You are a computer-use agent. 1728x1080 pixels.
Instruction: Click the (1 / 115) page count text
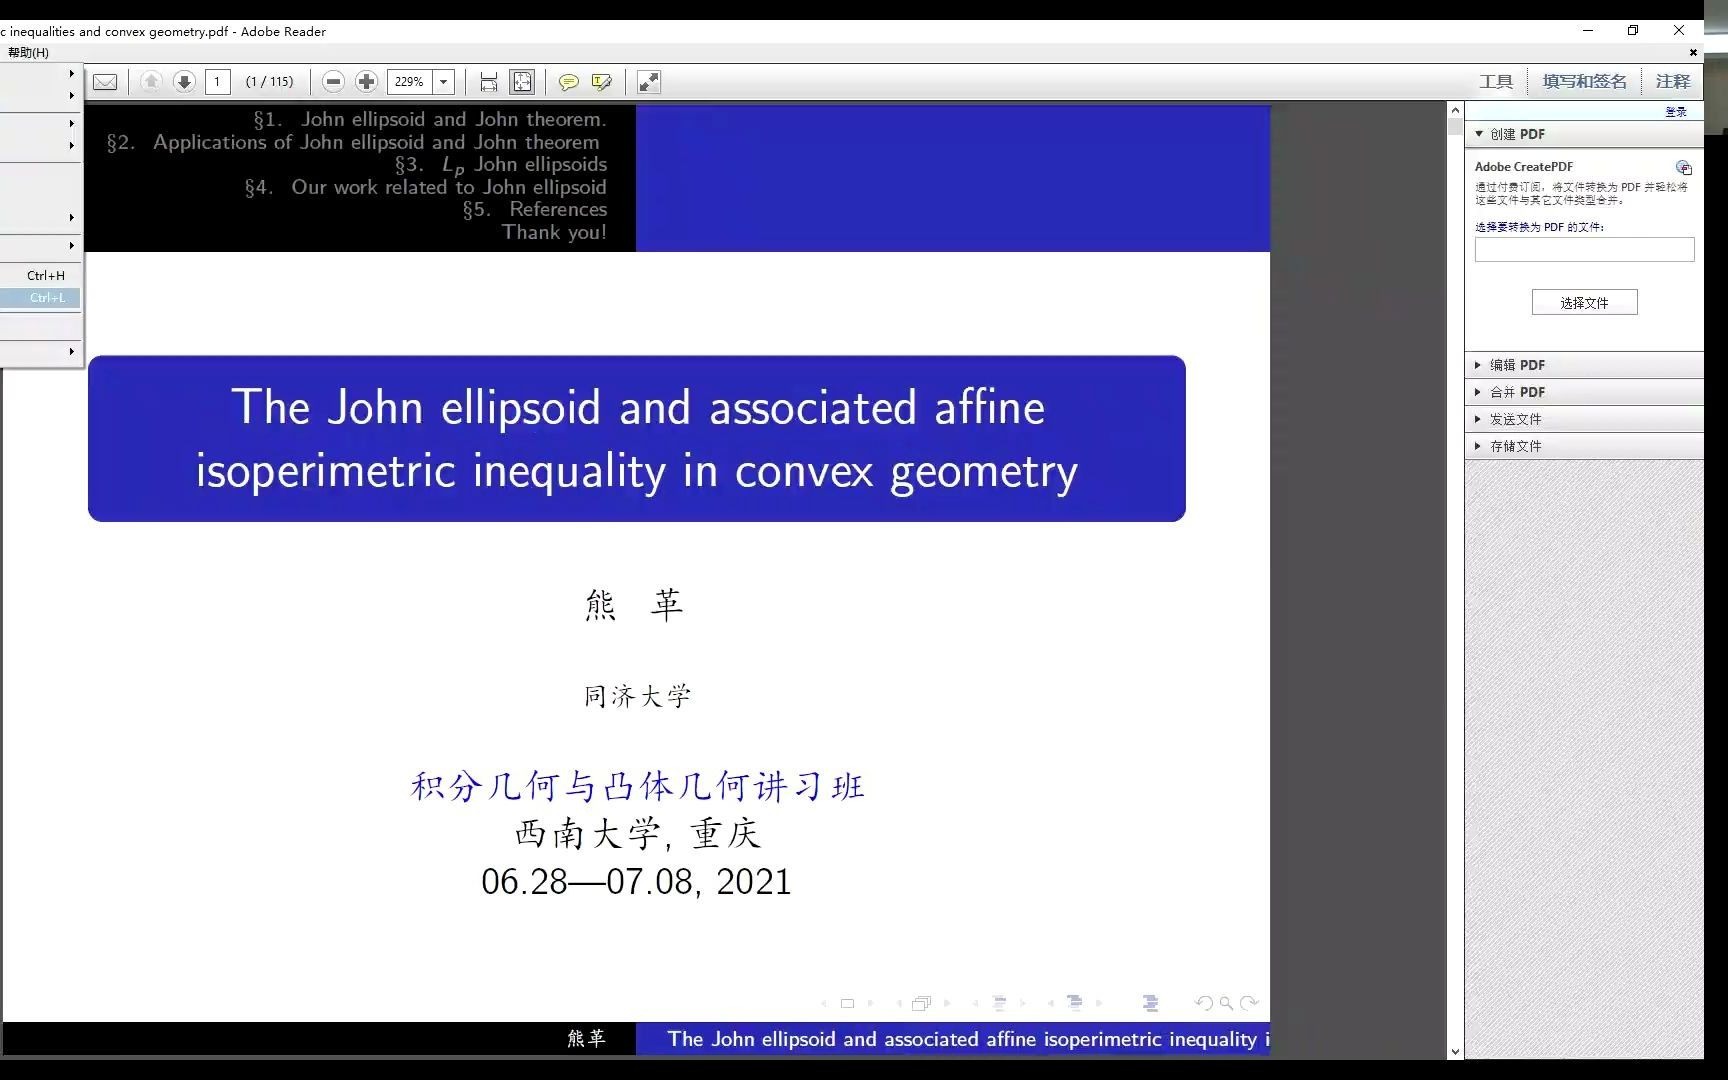point(270,82)
